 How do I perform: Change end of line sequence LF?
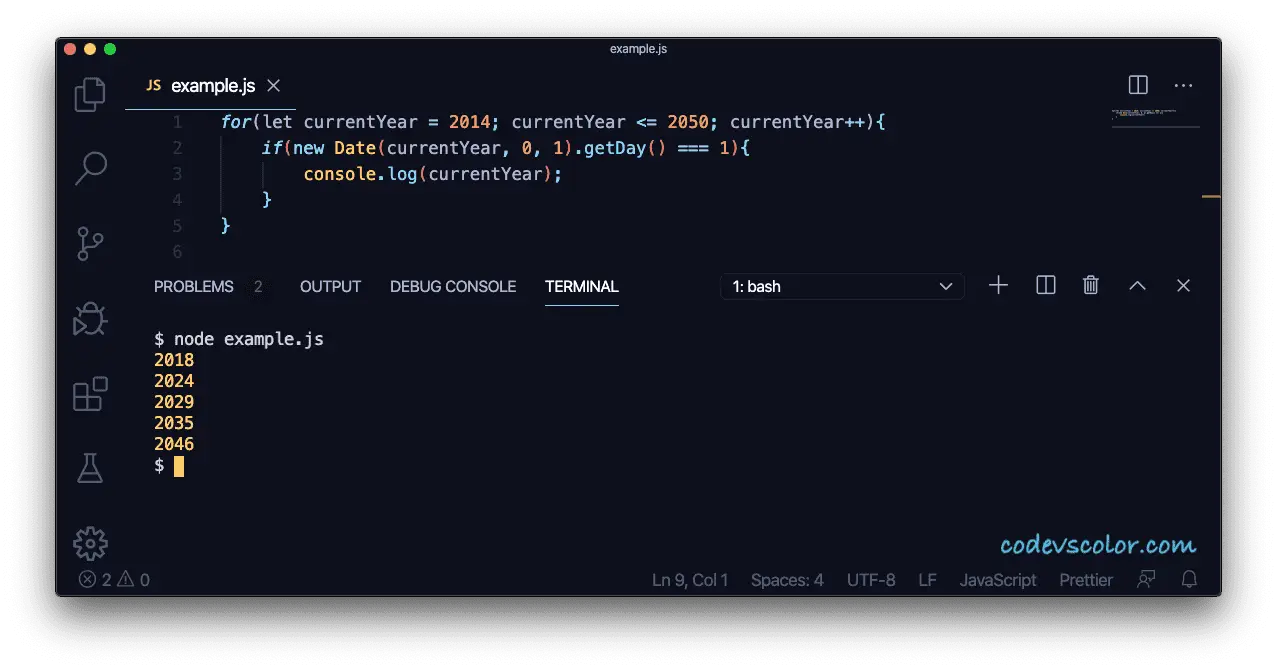tap(927, 580)
